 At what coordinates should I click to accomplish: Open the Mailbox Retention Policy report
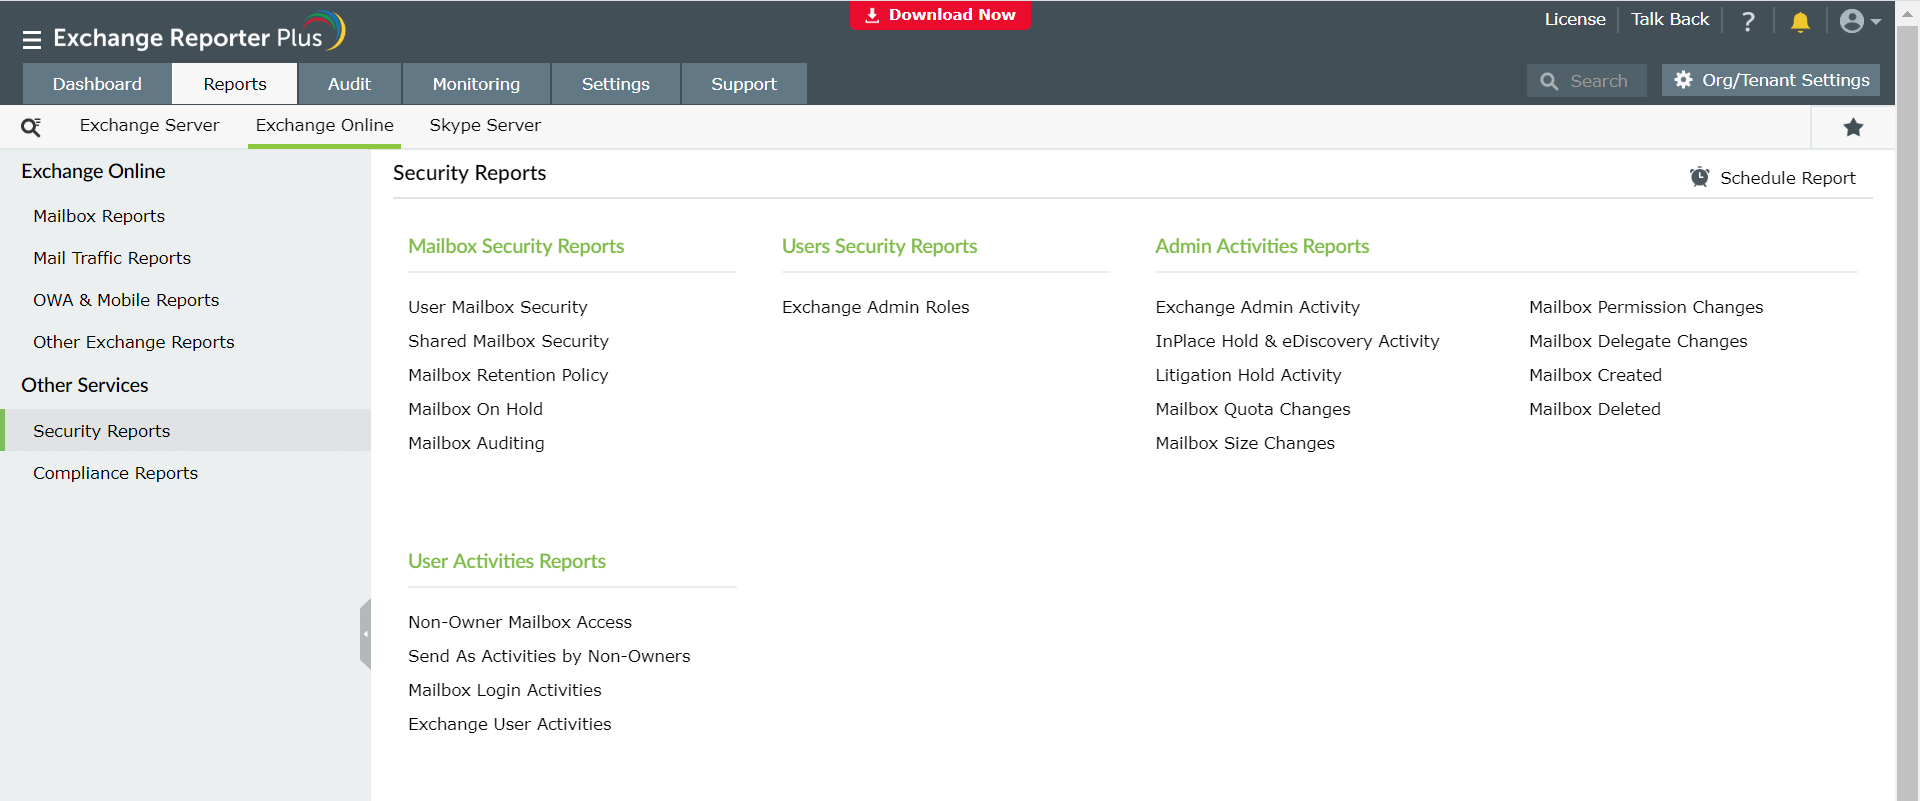pos(508,375)
